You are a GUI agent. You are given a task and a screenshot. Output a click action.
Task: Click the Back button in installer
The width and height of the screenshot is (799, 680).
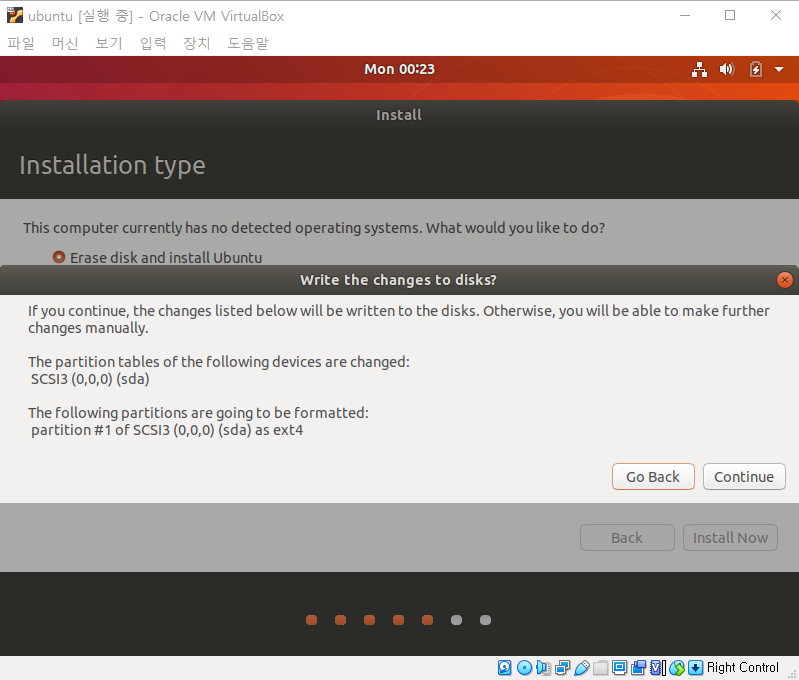[627, 538]
